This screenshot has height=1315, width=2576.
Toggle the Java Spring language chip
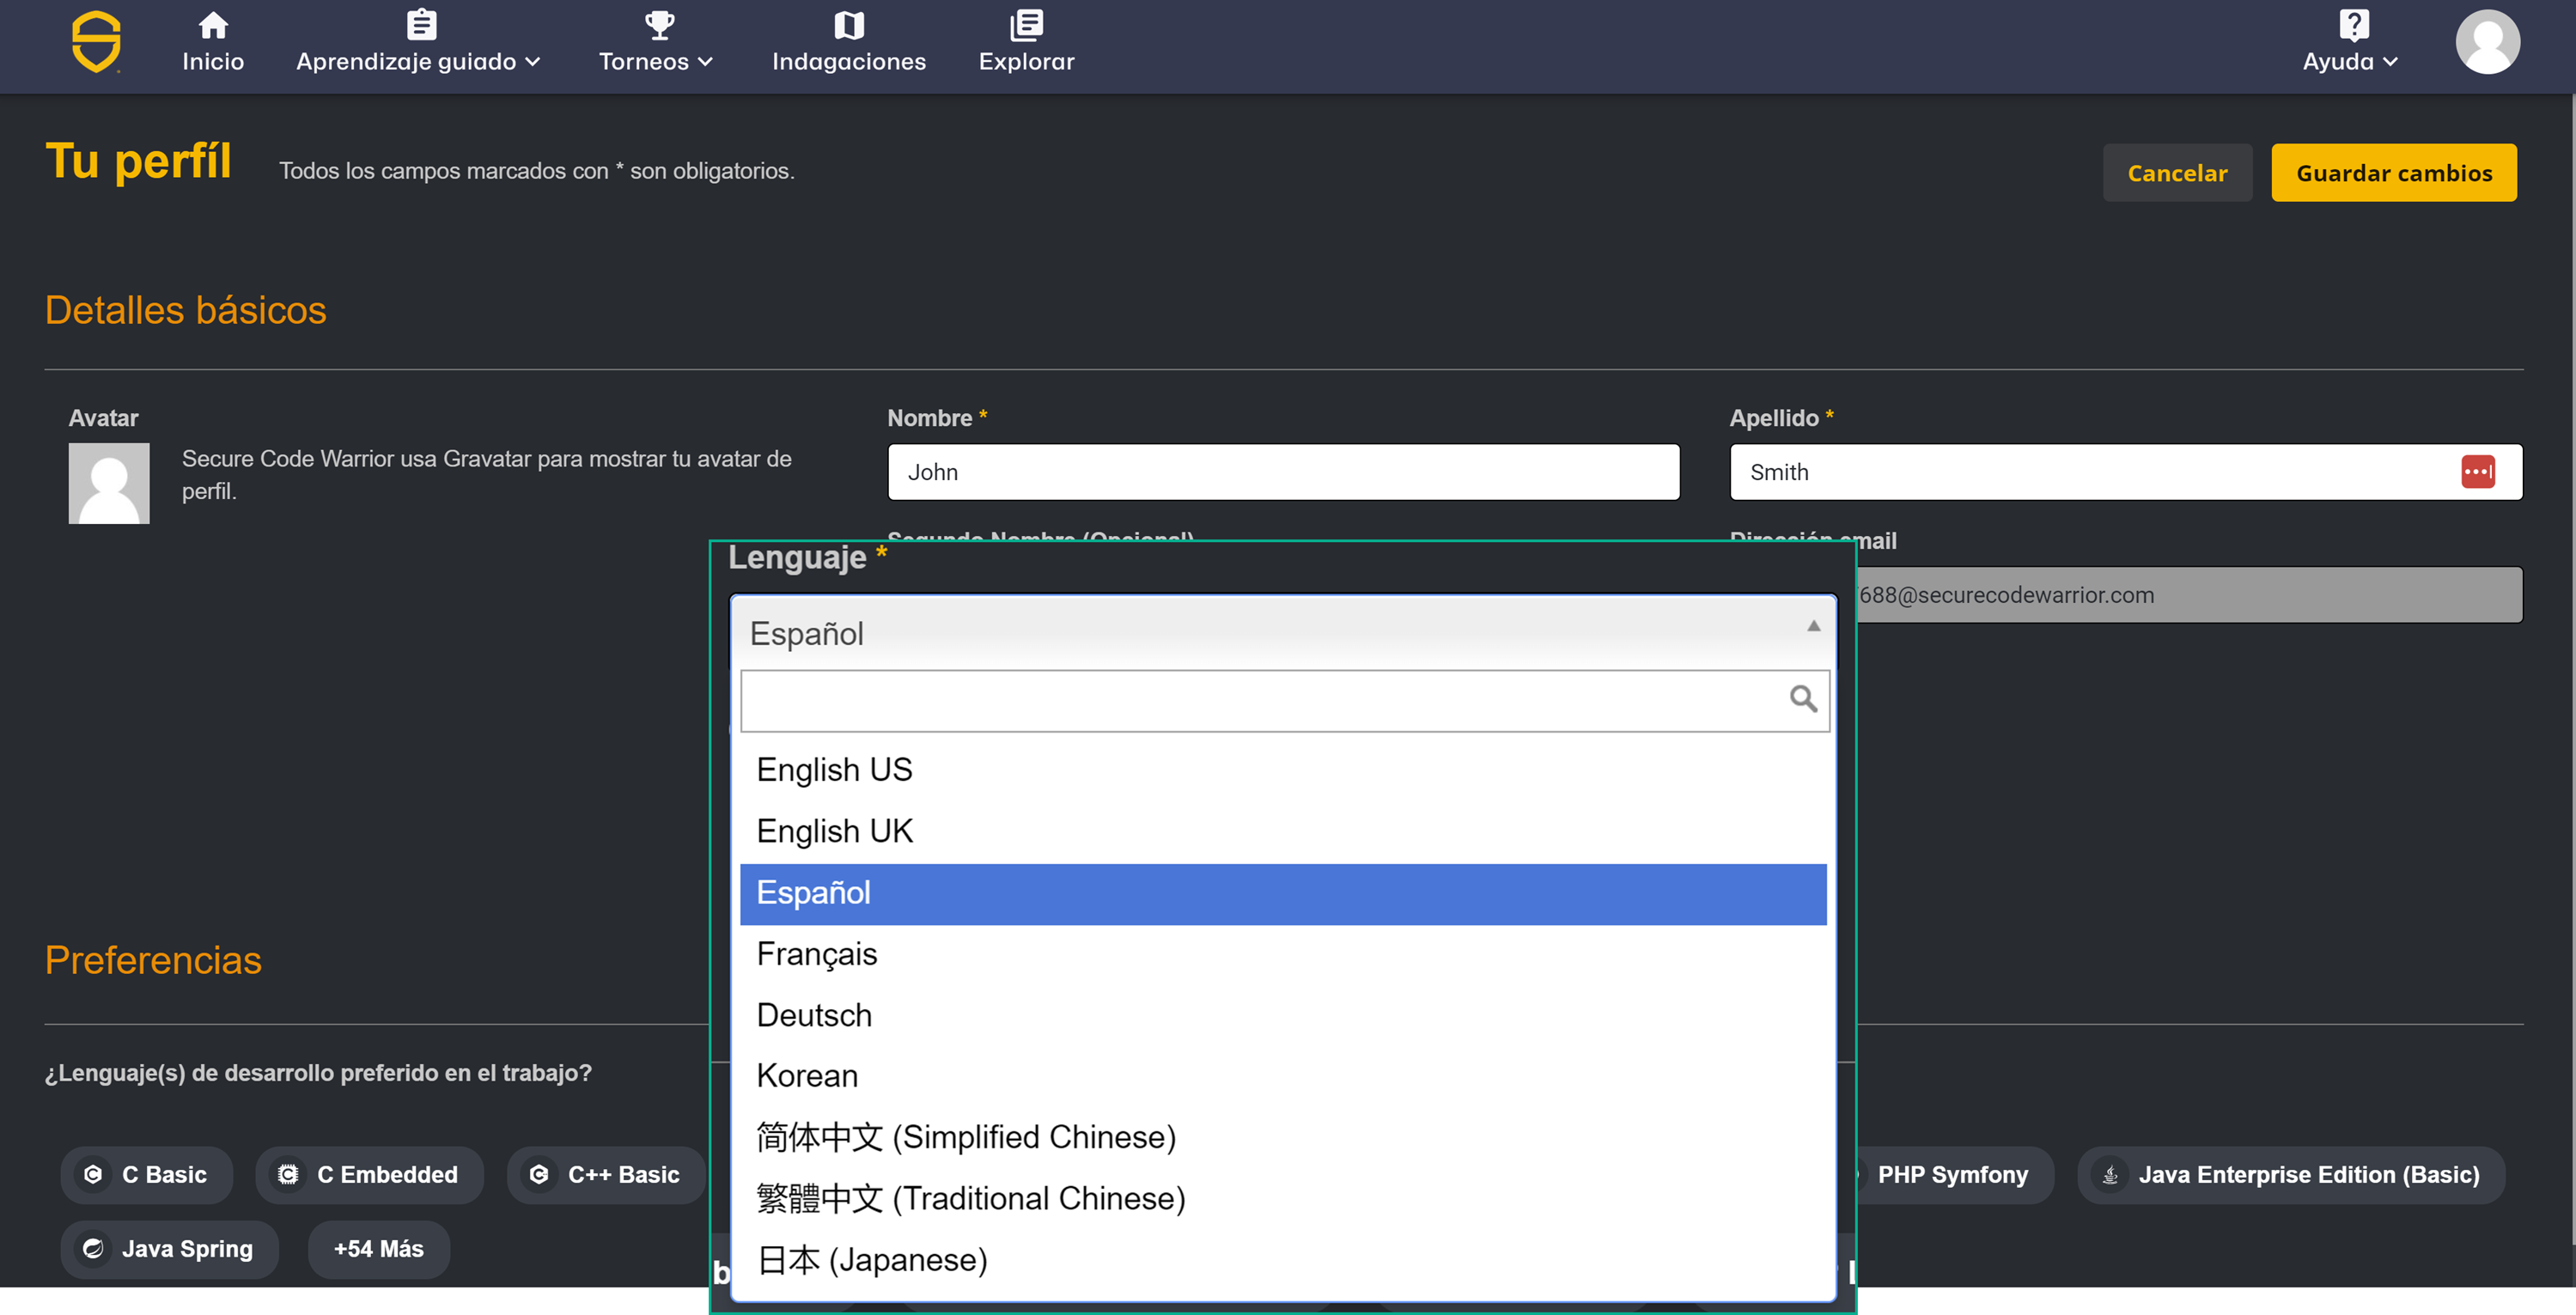coord(169,1248)
